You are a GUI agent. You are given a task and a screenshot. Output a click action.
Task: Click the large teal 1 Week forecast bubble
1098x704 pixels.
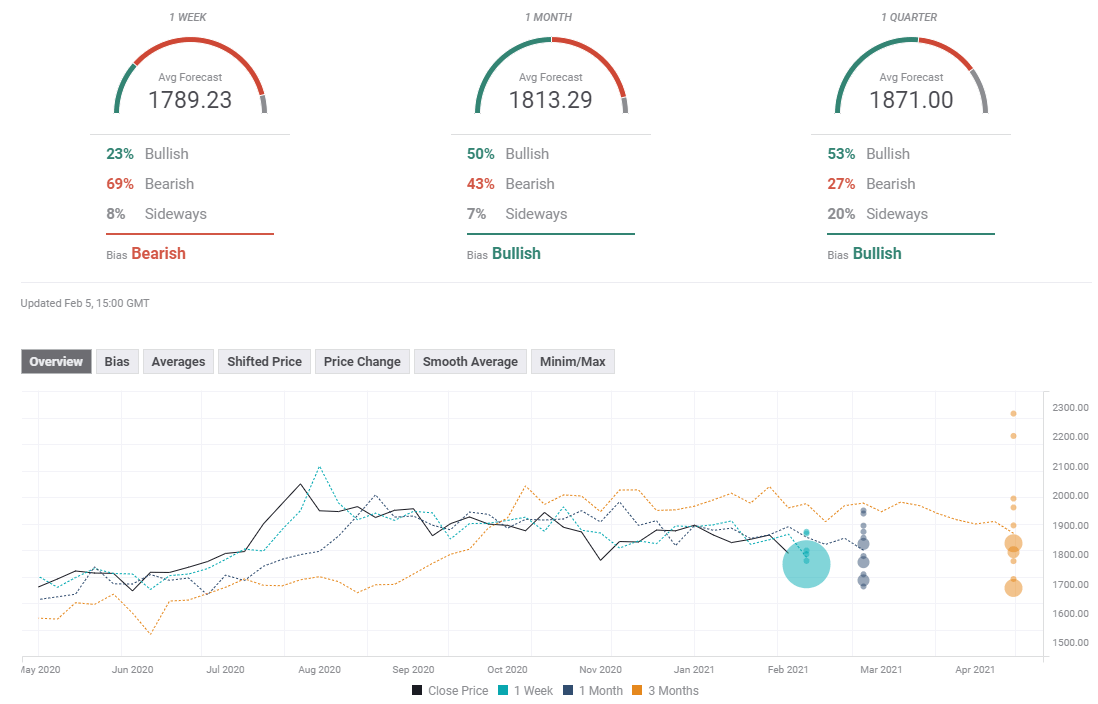pos(806,565)
